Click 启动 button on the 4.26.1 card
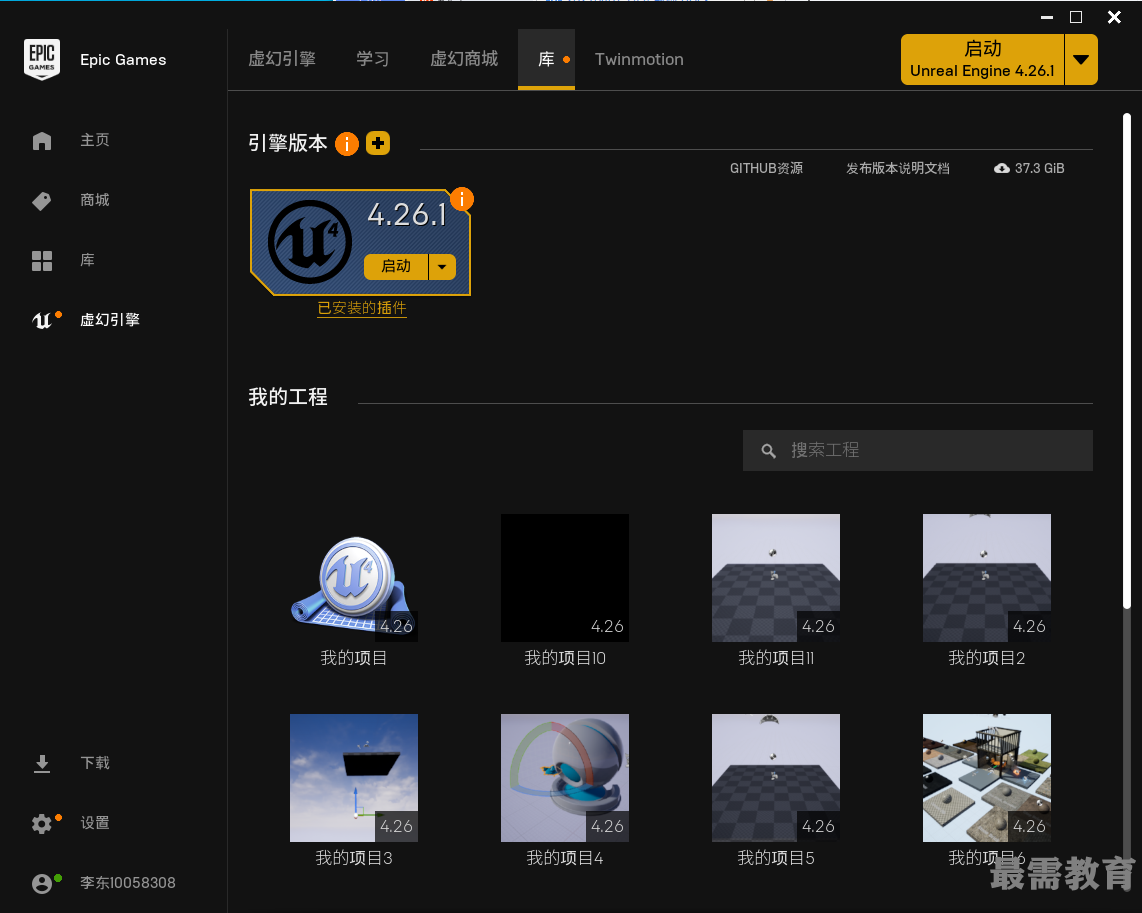This screenshot has height=913, width=1142. (x=396, y=267)
